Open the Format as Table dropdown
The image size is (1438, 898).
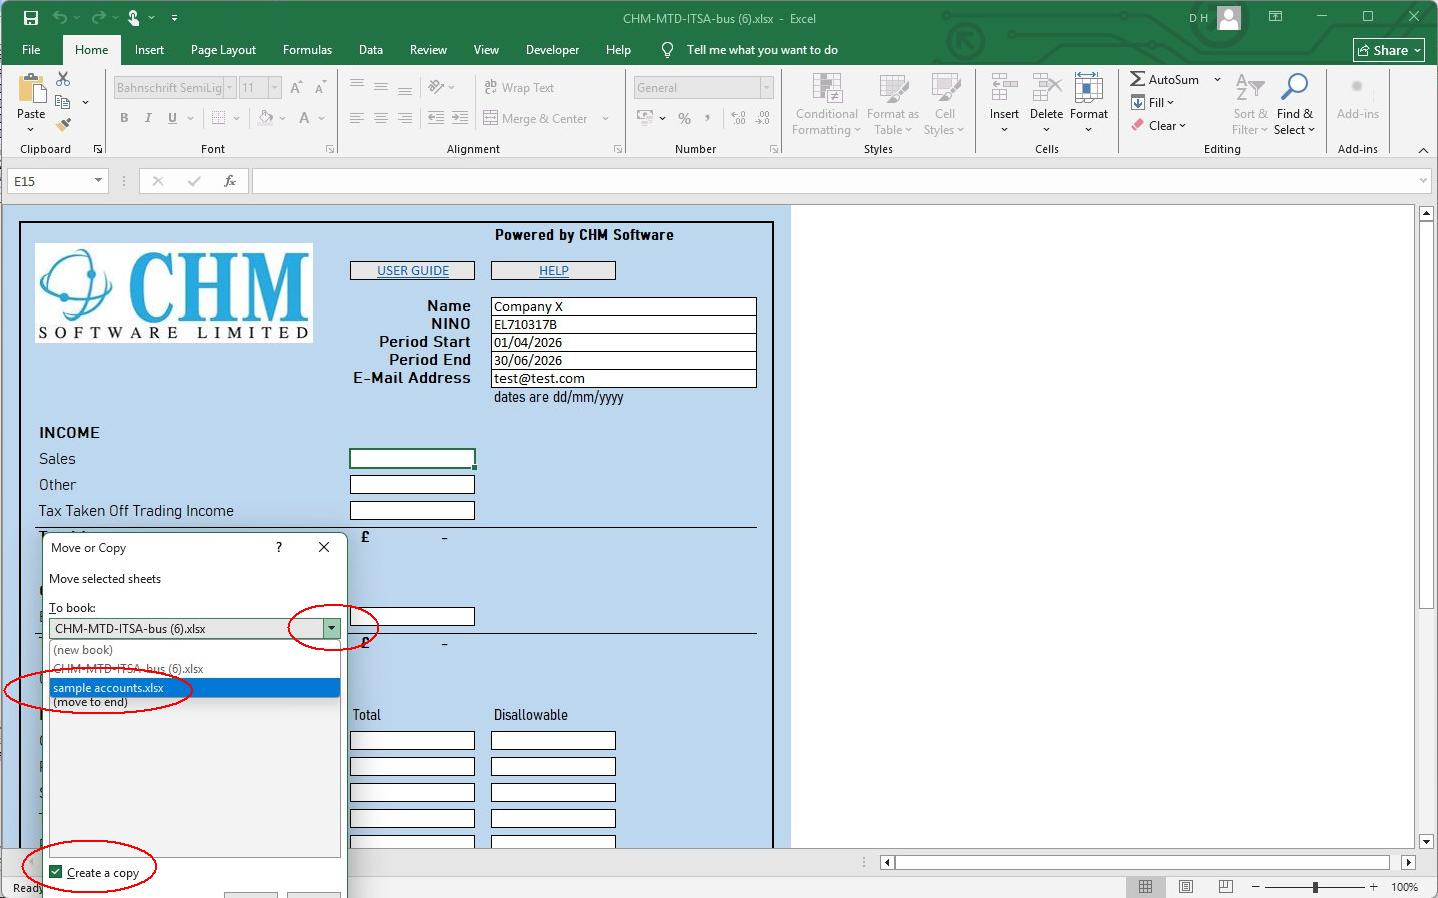[x=892, y=104]
